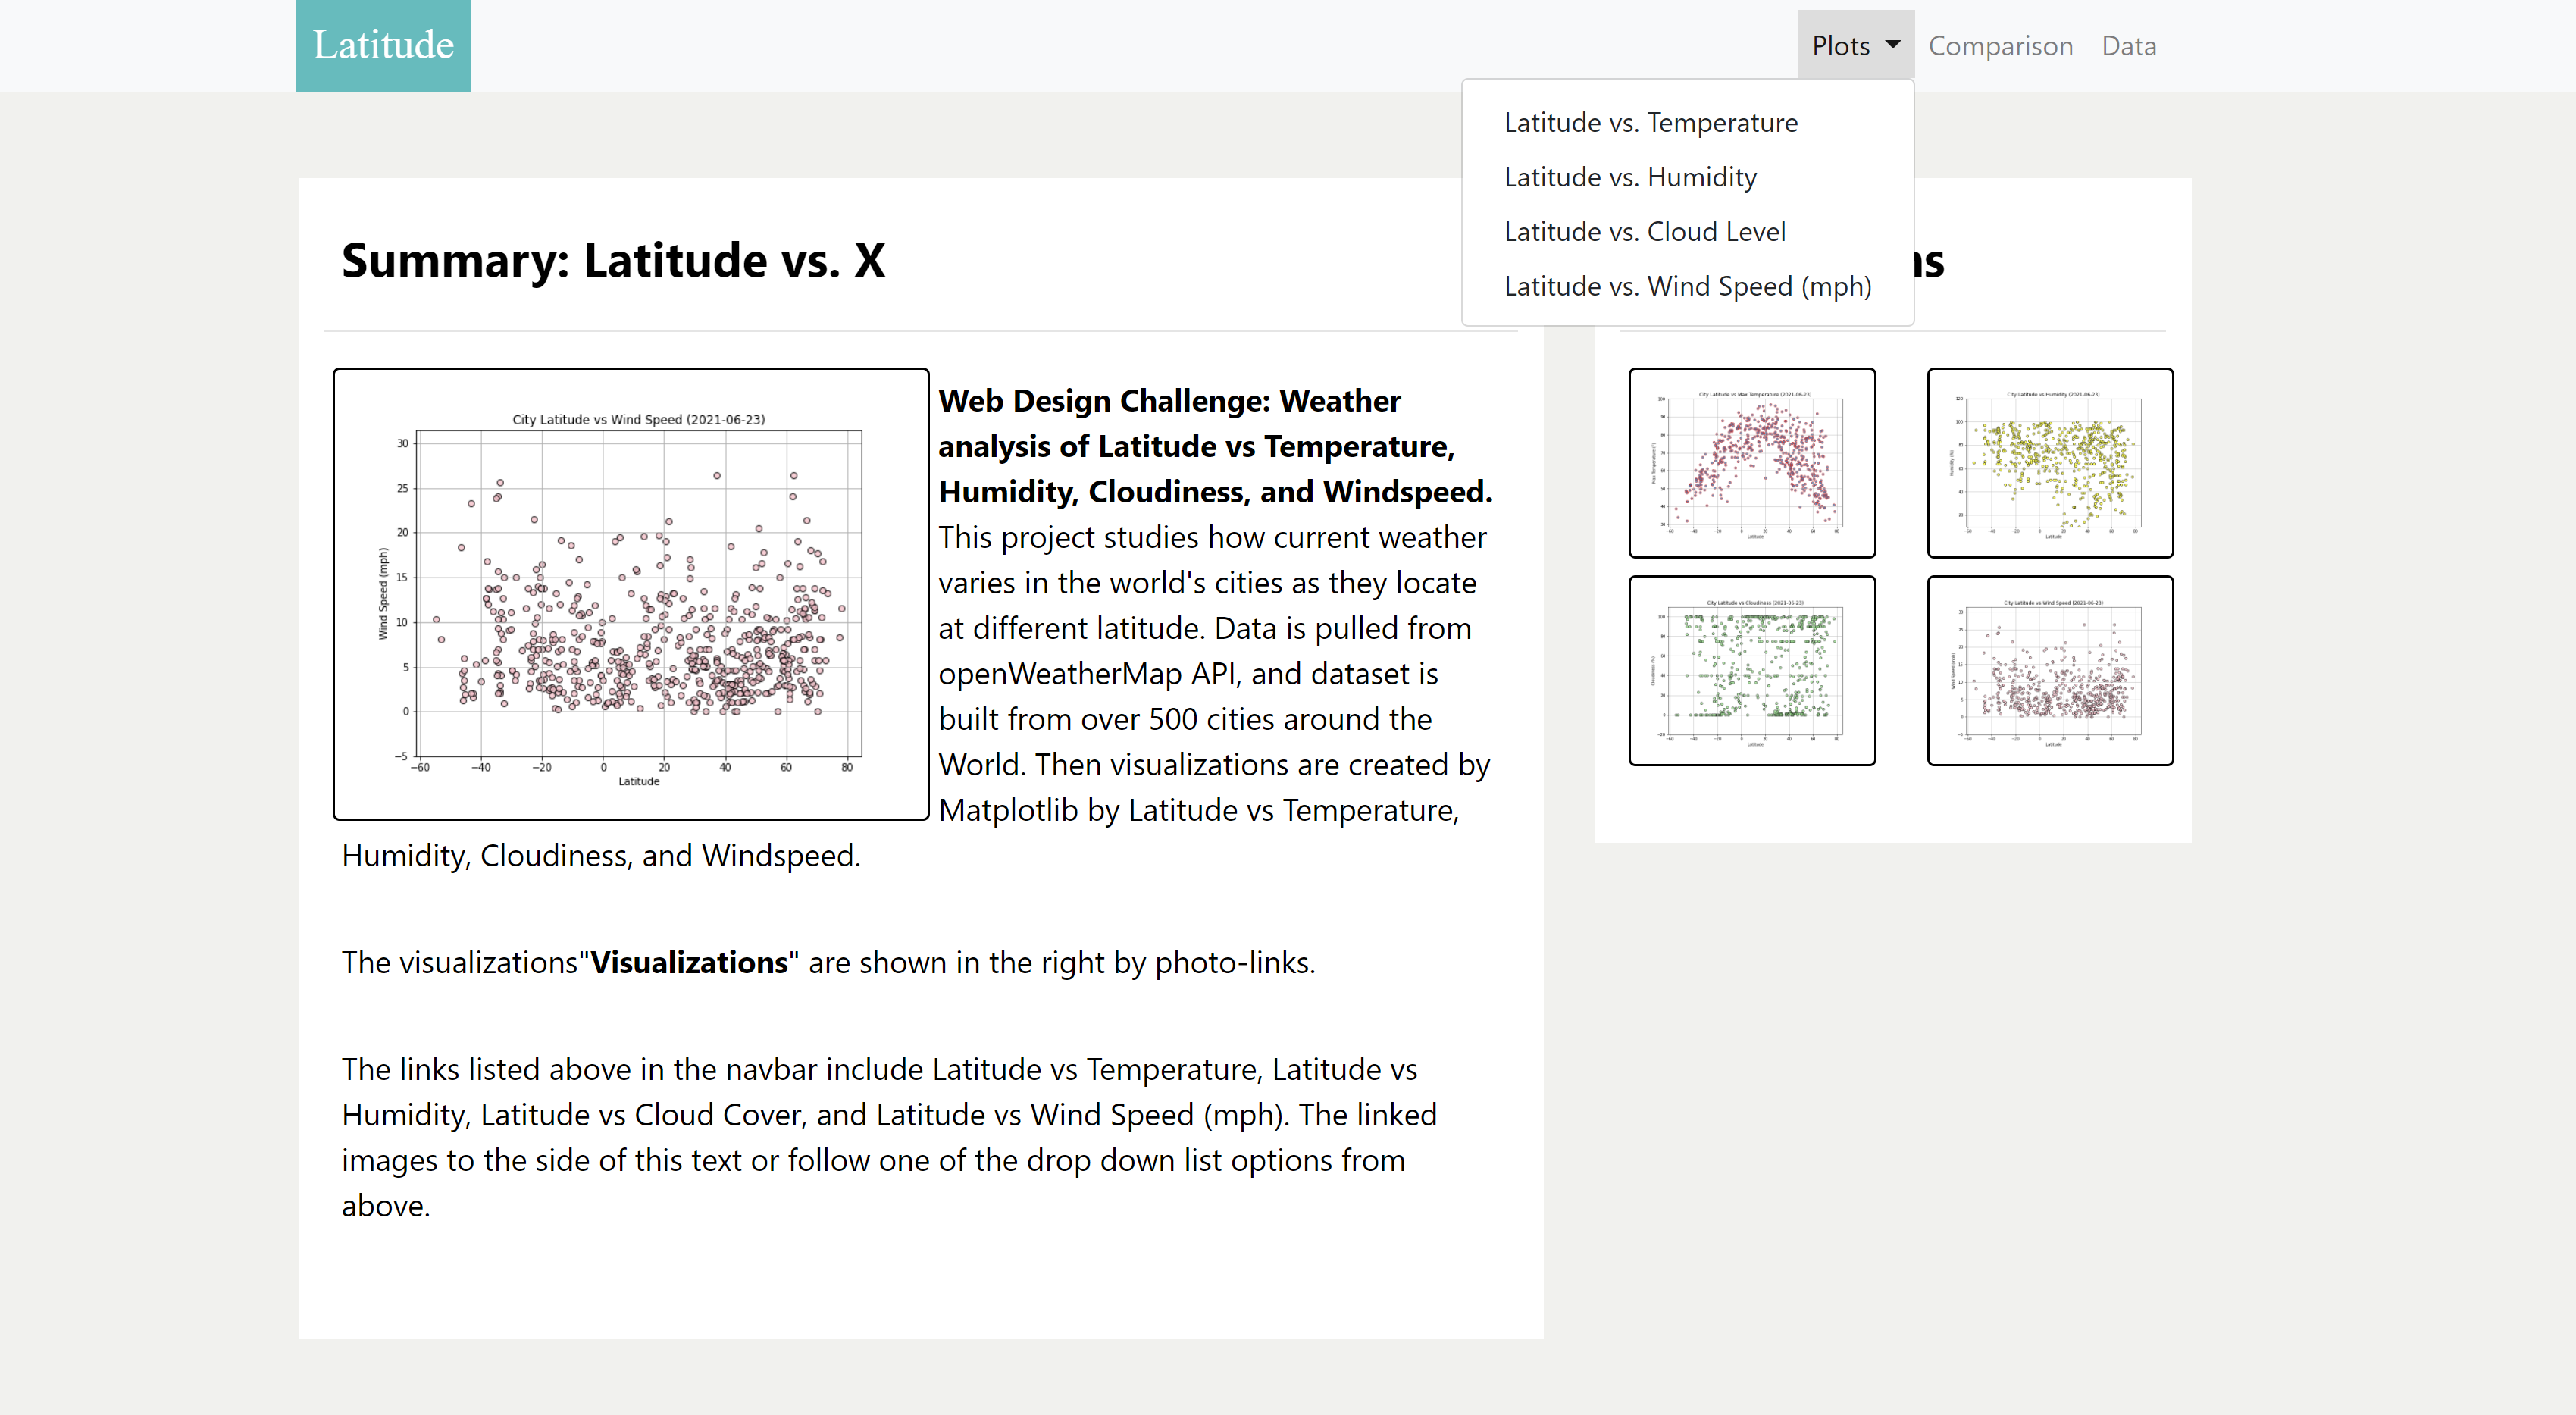The height and width of the screenshot is (1415, 2576).
Task: Click the Latitude brand logo
Action: tap(383, 46)
